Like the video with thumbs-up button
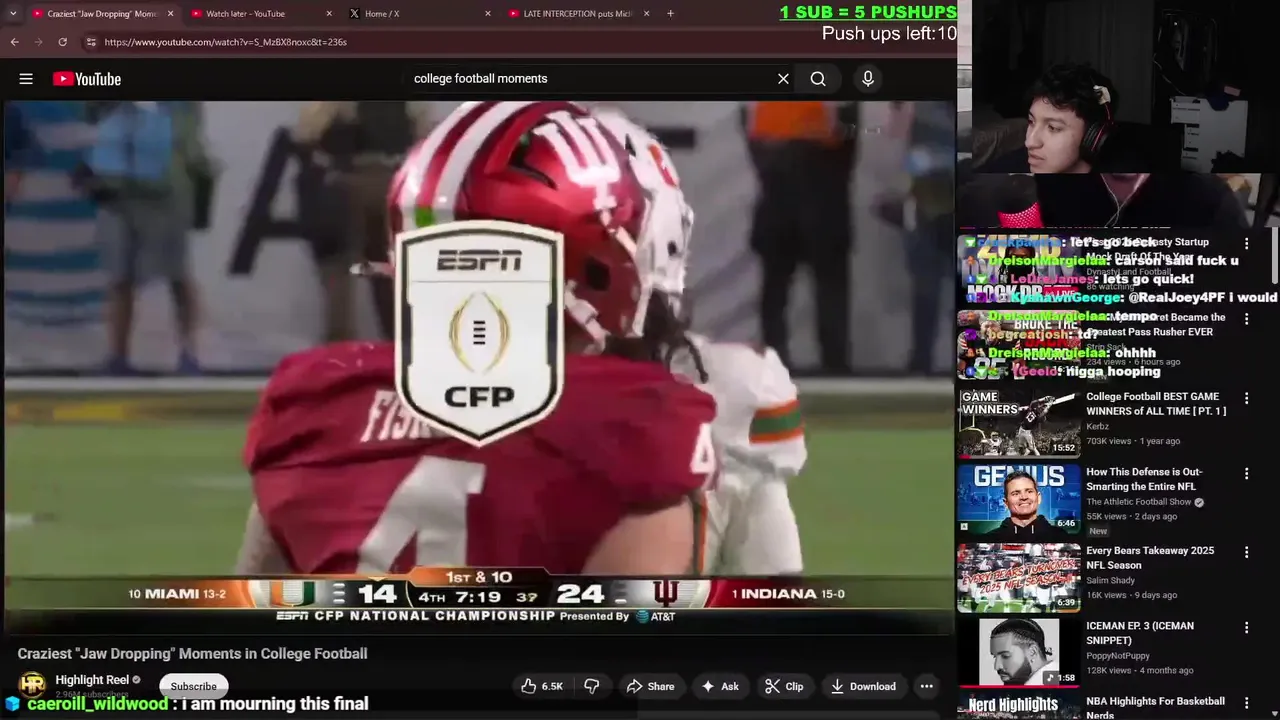The image size is (1280, 720). coord(541,686)
